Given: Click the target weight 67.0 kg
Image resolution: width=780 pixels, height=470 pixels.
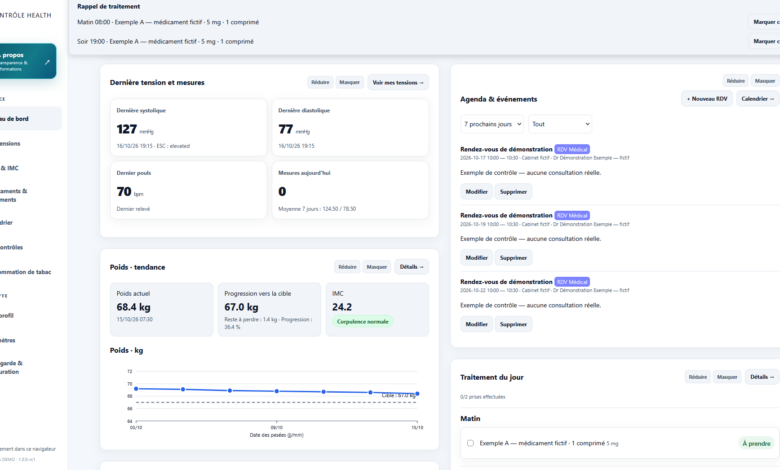Looking at the screenshot, I should [241, 307].
